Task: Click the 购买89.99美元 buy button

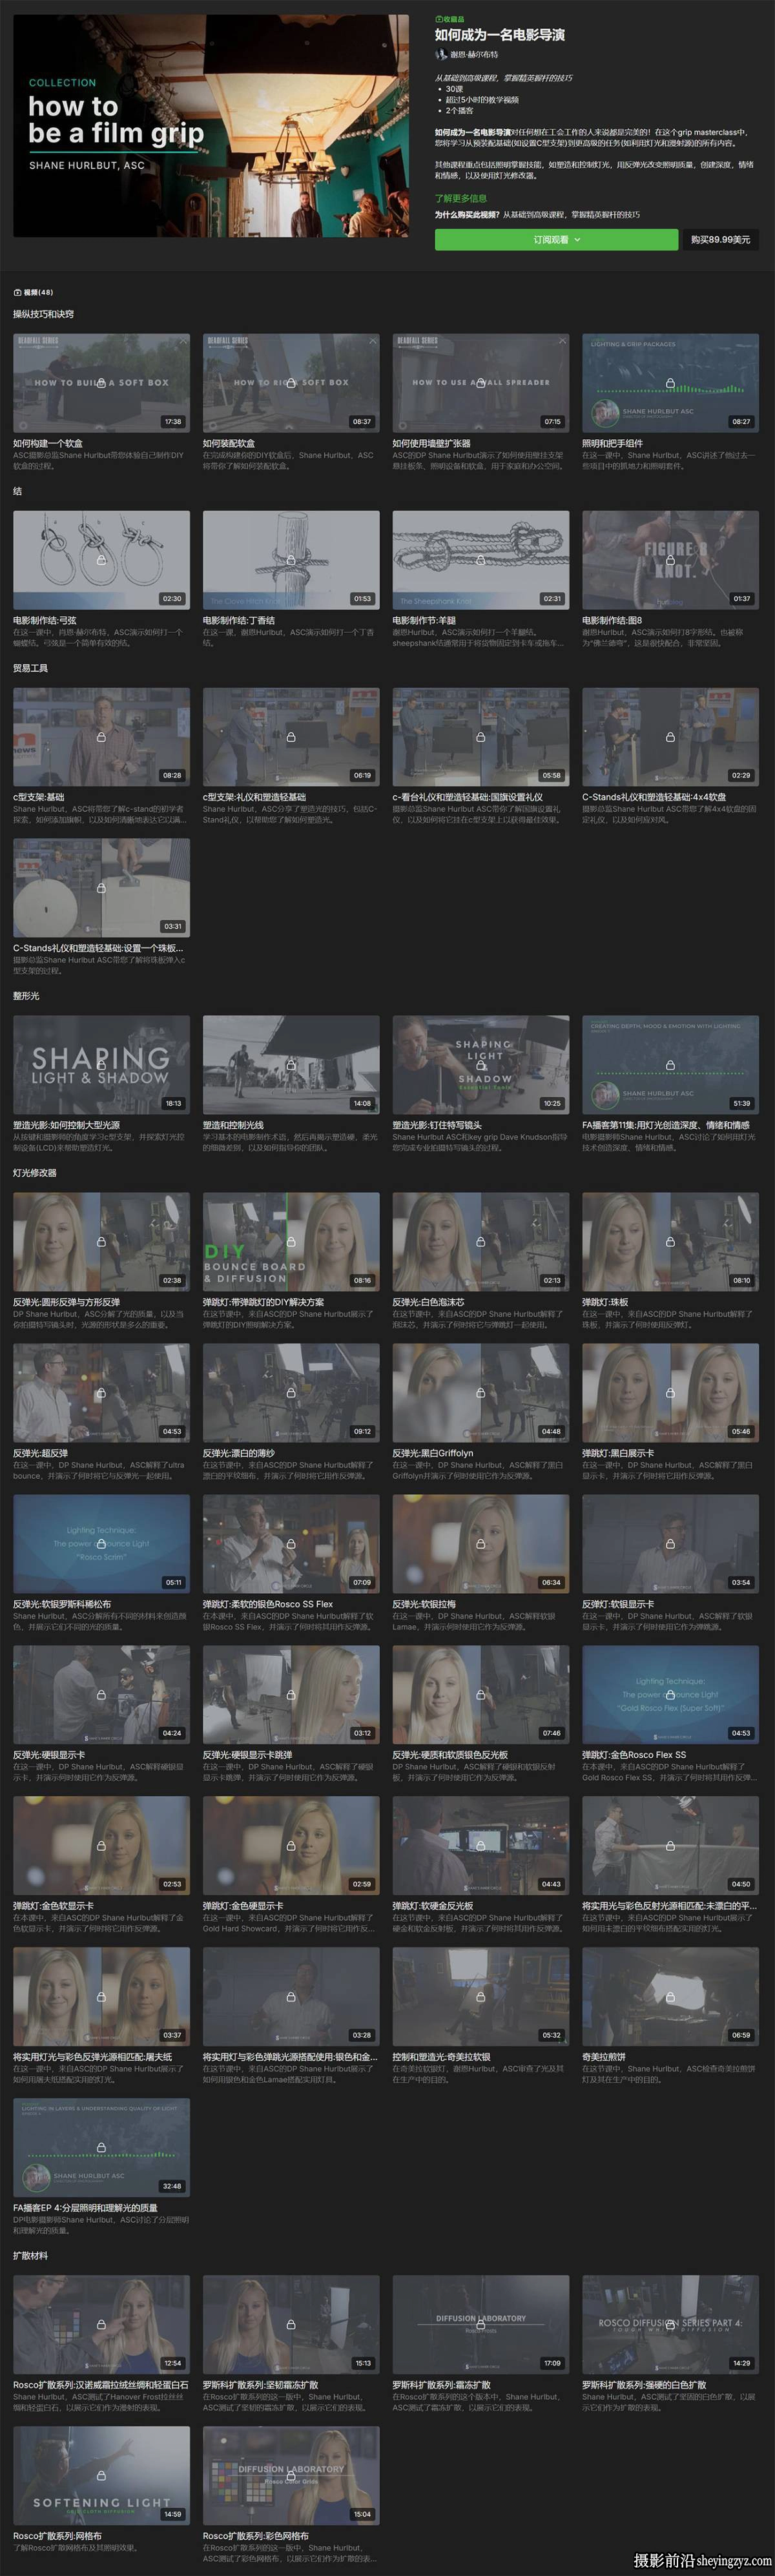Action: tap(720, 240)
